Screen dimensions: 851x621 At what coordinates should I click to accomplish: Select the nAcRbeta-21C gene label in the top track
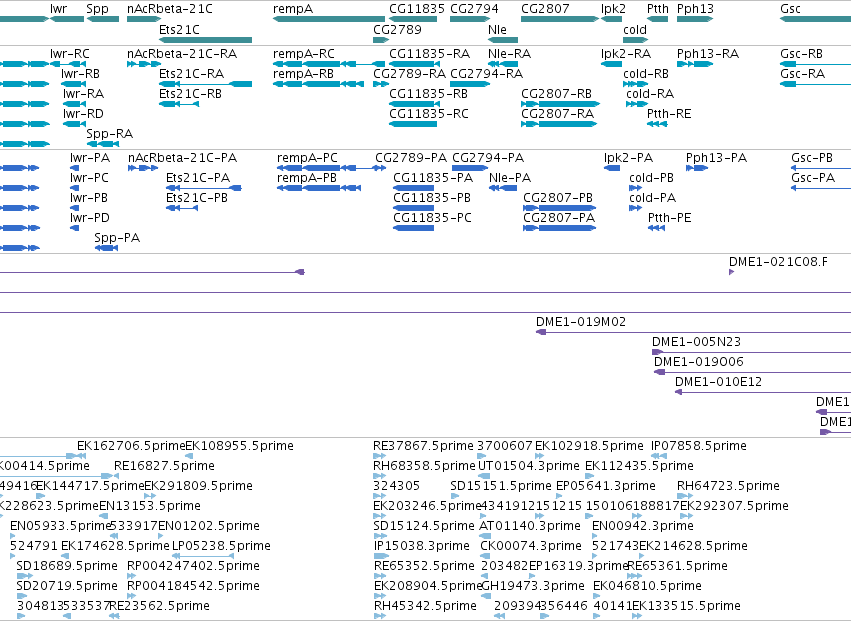tap(170, 9)
